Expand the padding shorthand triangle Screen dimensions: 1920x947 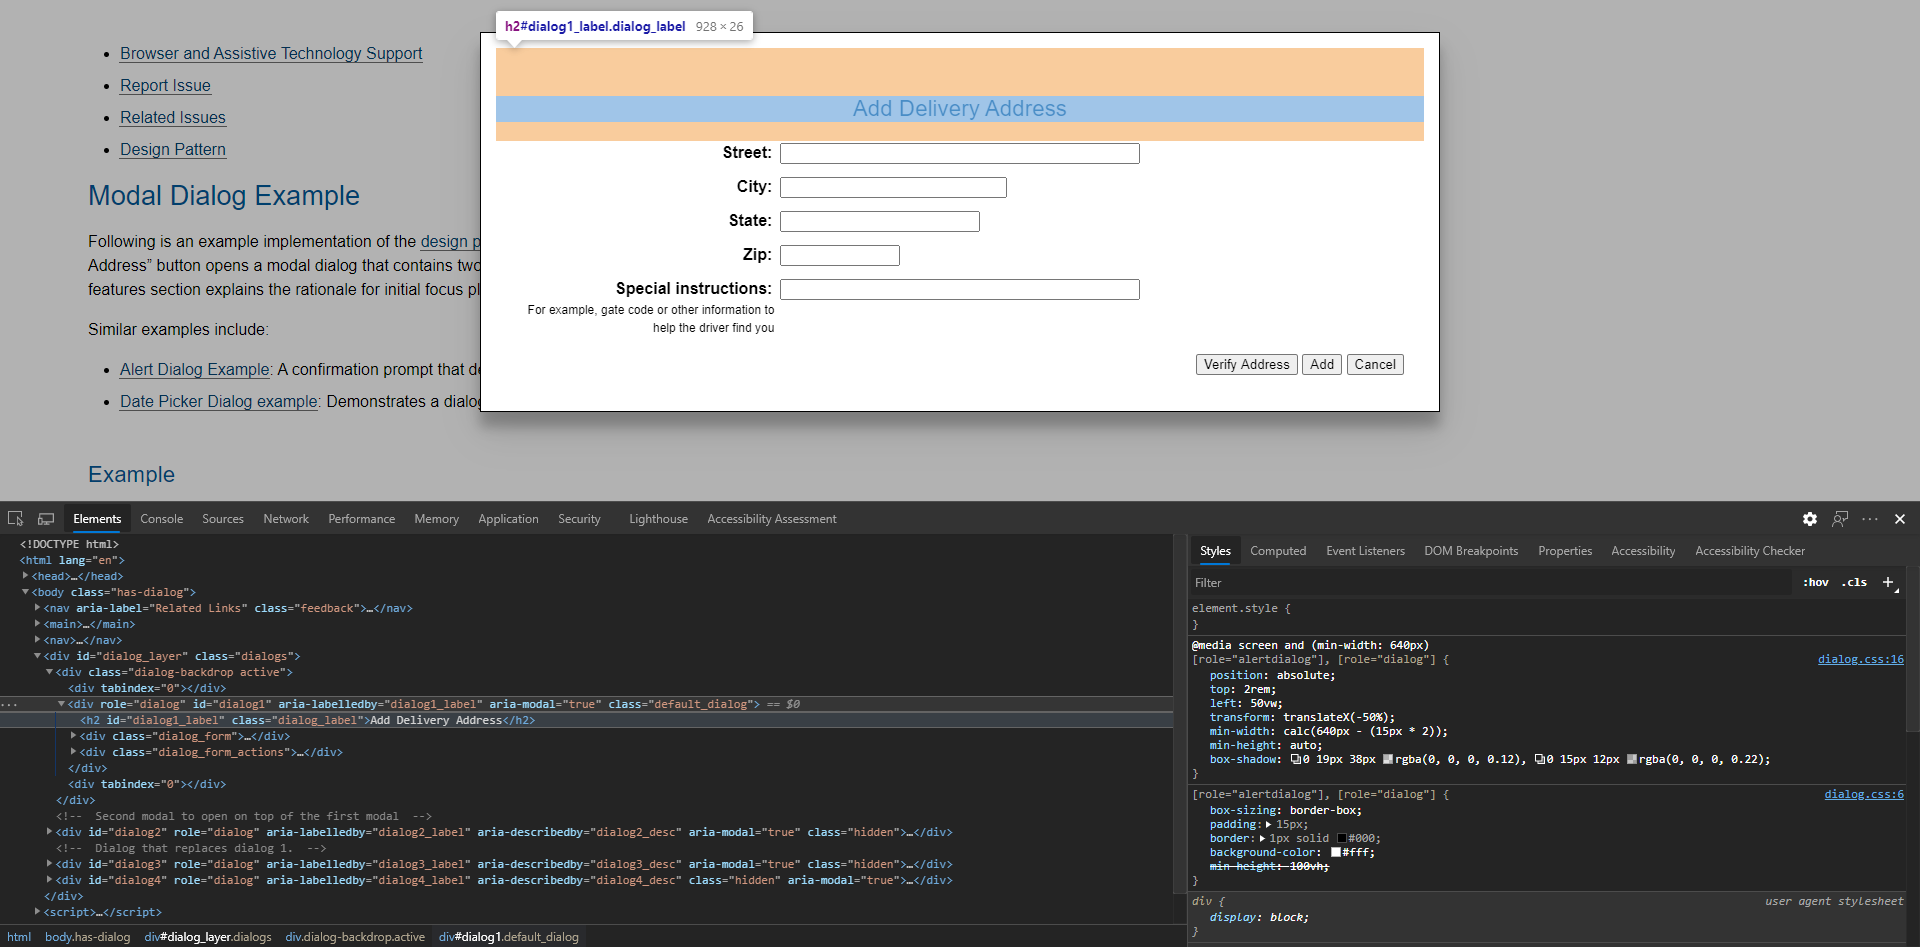point(1269,825)
